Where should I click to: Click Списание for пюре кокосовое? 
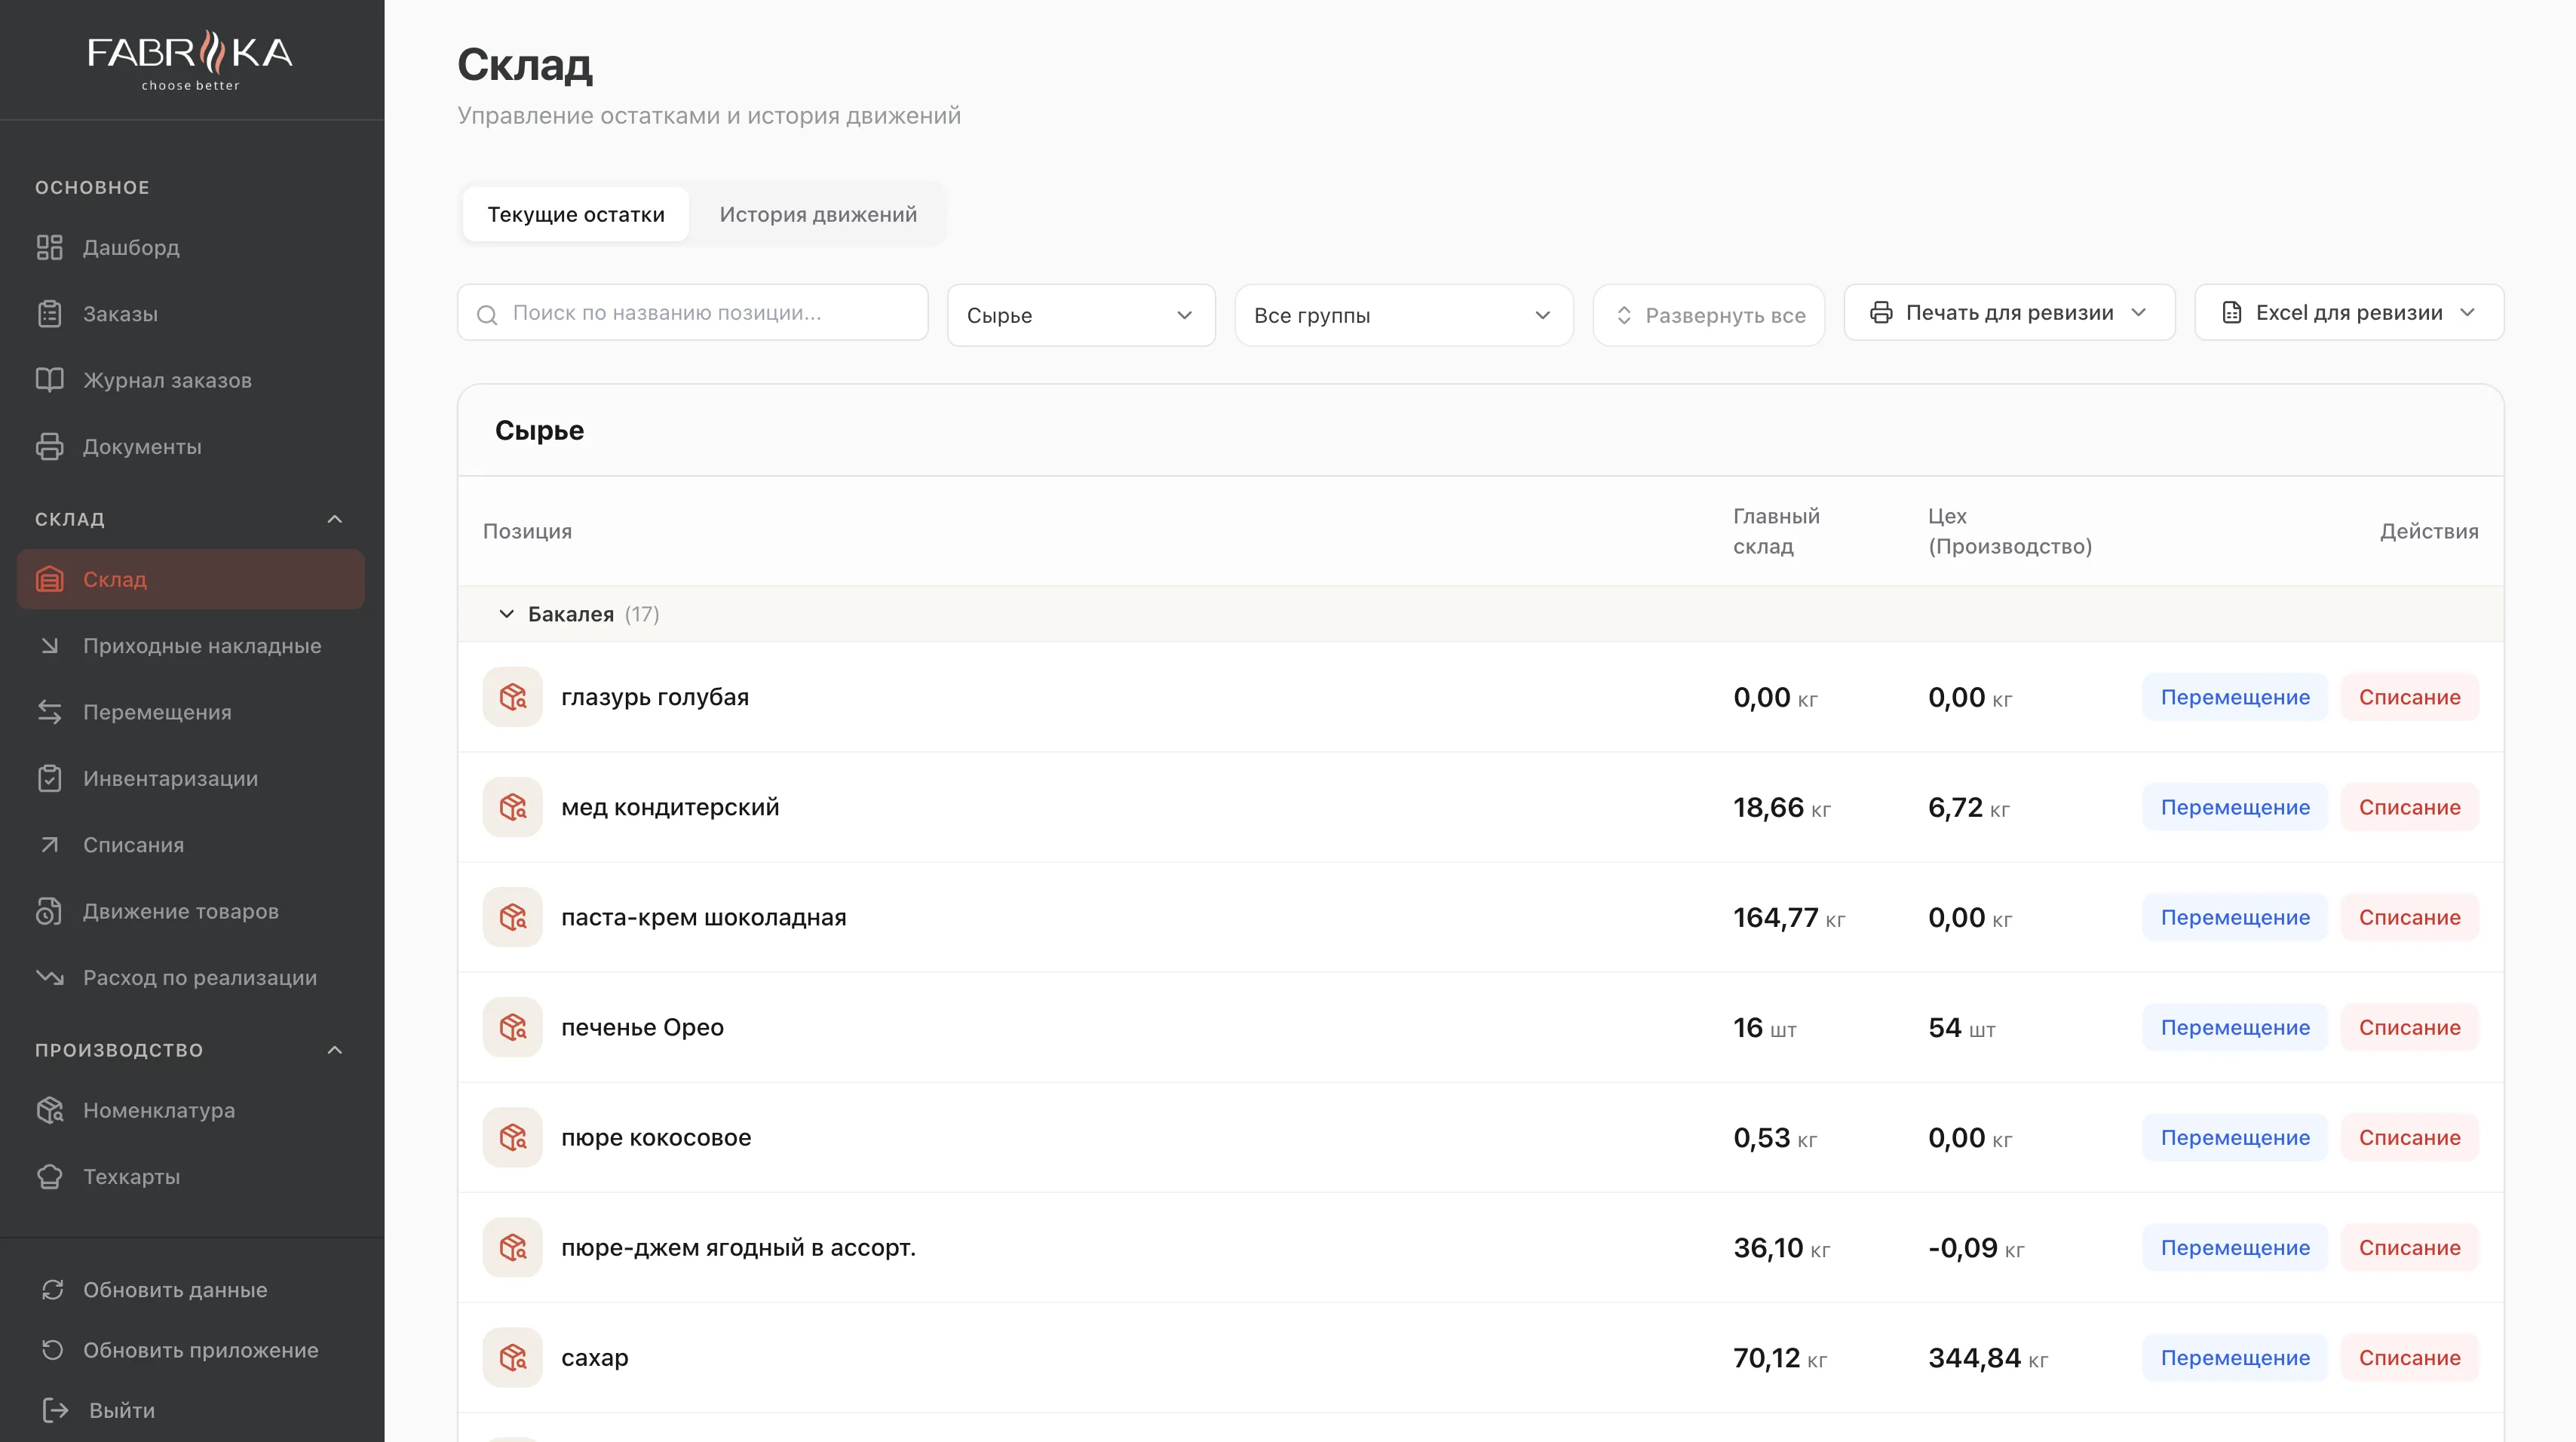[x=2409, y=1137]
